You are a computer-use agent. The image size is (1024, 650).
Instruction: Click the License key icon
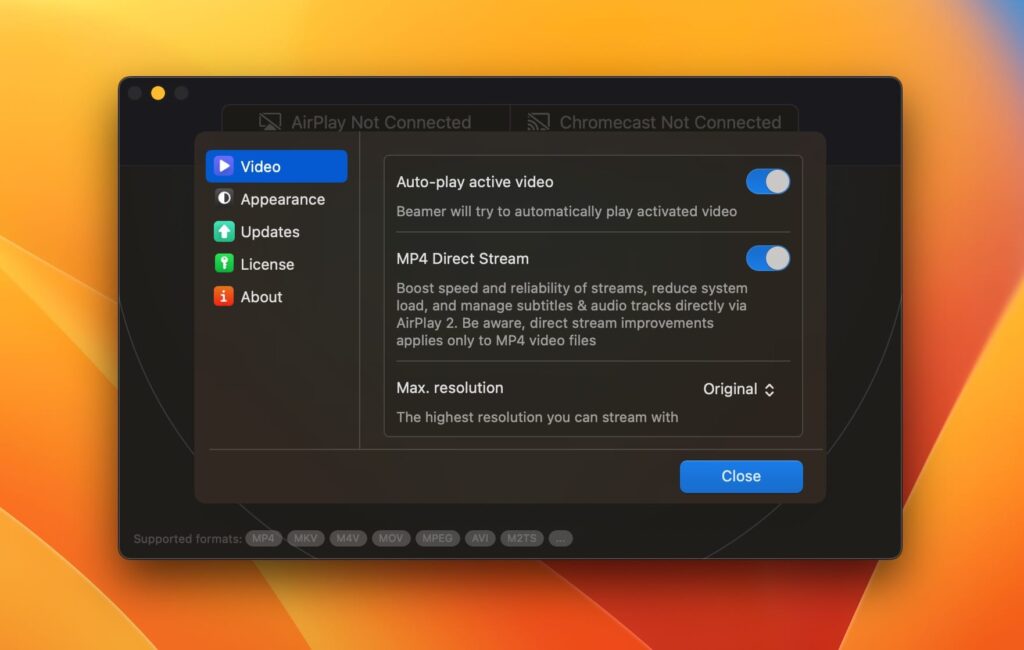[224, 264]
